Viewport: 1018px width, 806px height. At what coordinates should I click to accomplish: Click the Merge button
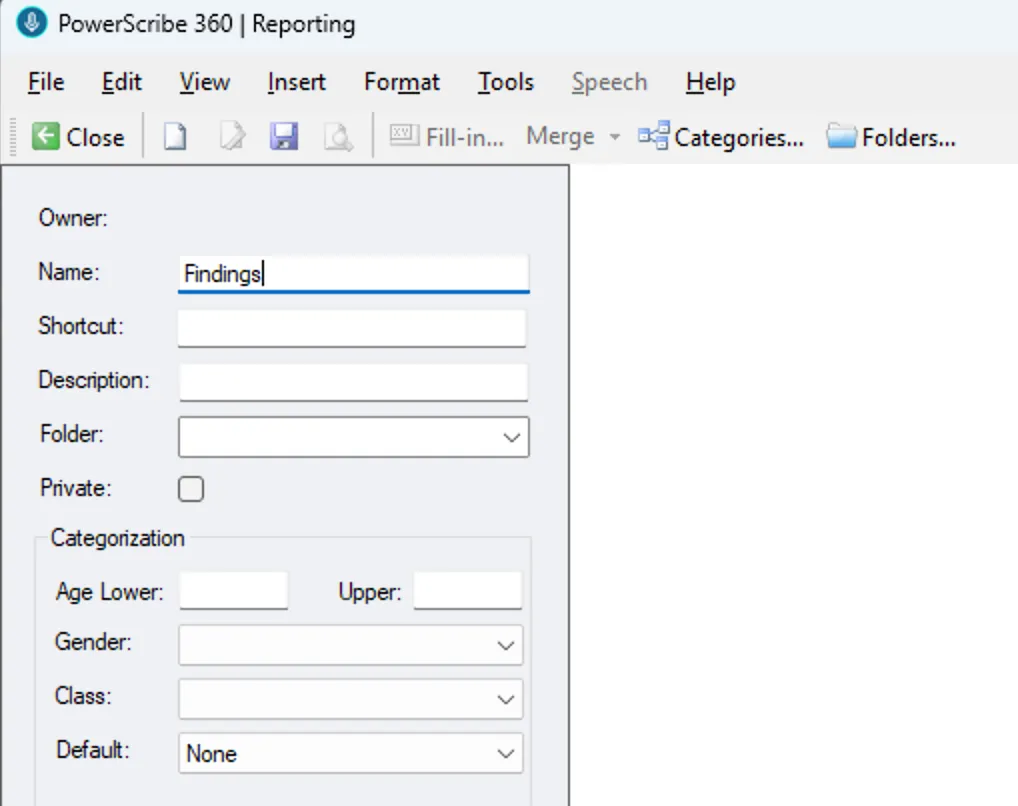point(561,137)
